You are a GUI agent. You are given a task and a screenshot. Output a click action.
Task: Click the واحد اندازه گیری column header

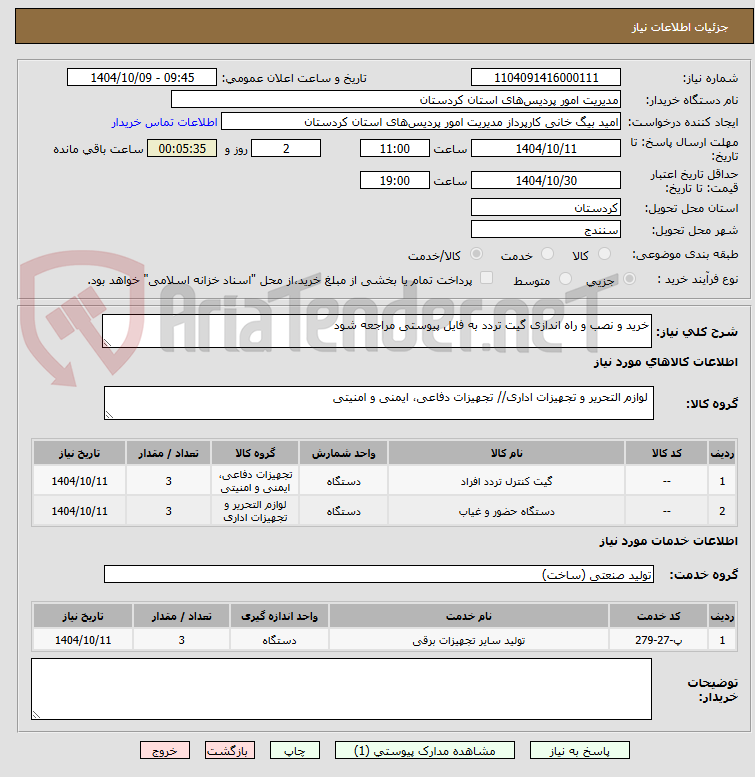(279, 616)
